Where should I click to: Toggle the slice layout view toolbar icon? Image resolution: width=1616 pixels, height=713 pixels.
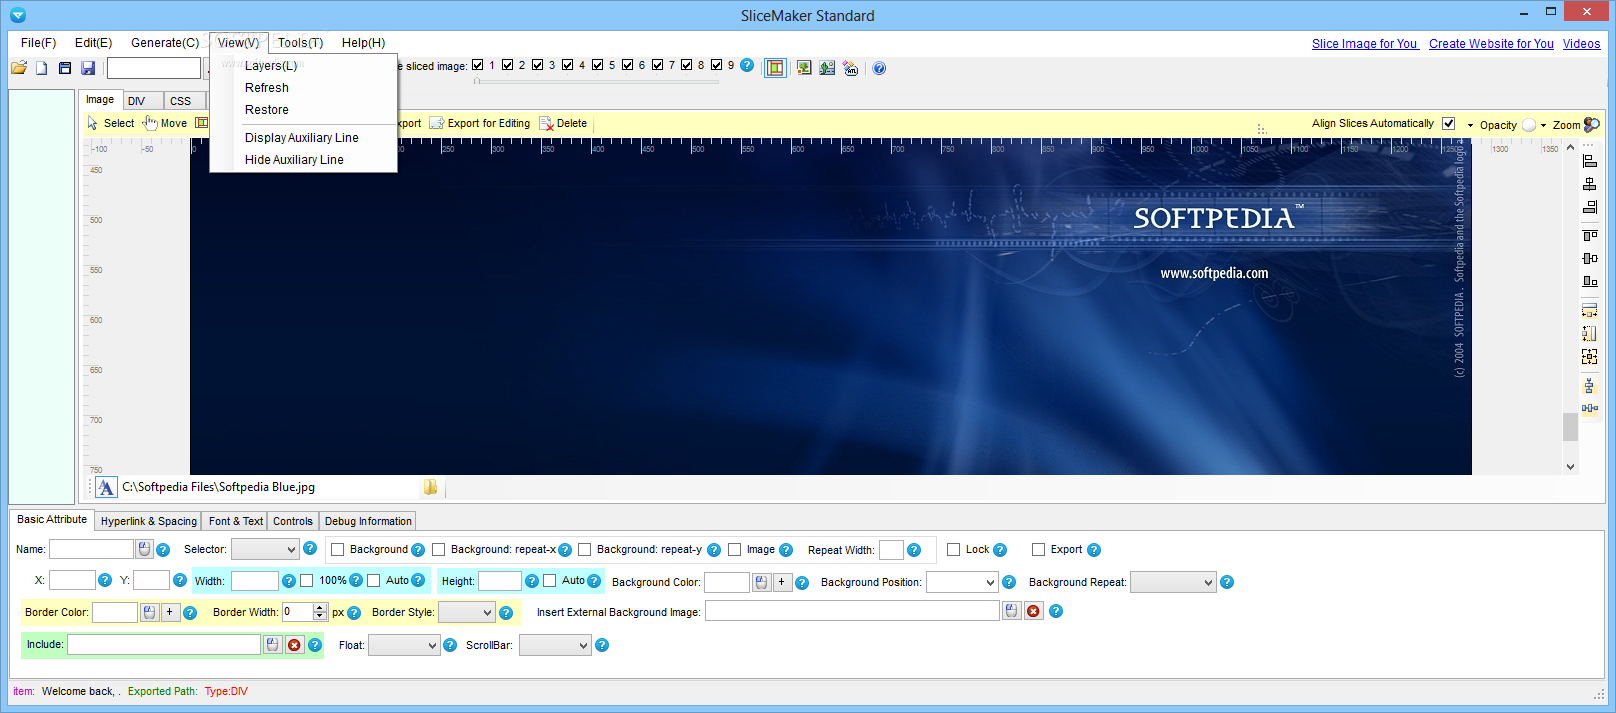click(775, 68)
